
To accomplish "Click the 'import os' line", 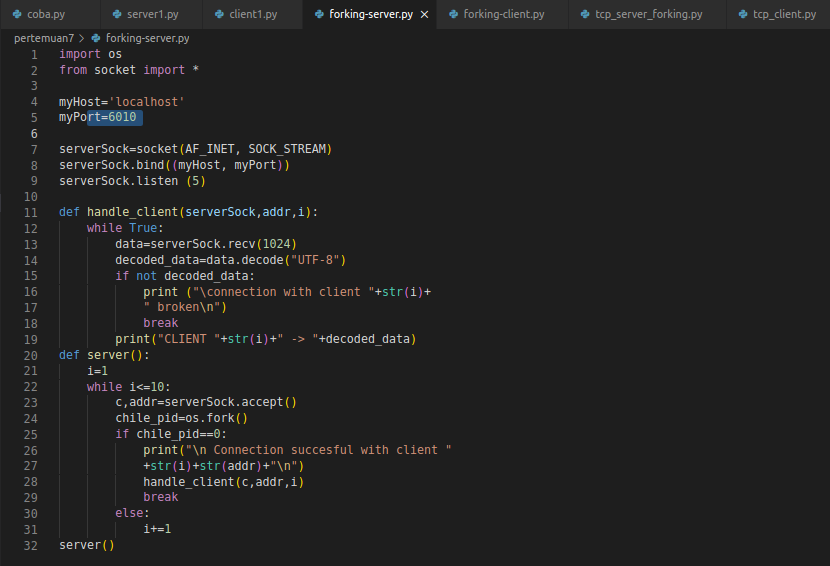I will (91, 54).
